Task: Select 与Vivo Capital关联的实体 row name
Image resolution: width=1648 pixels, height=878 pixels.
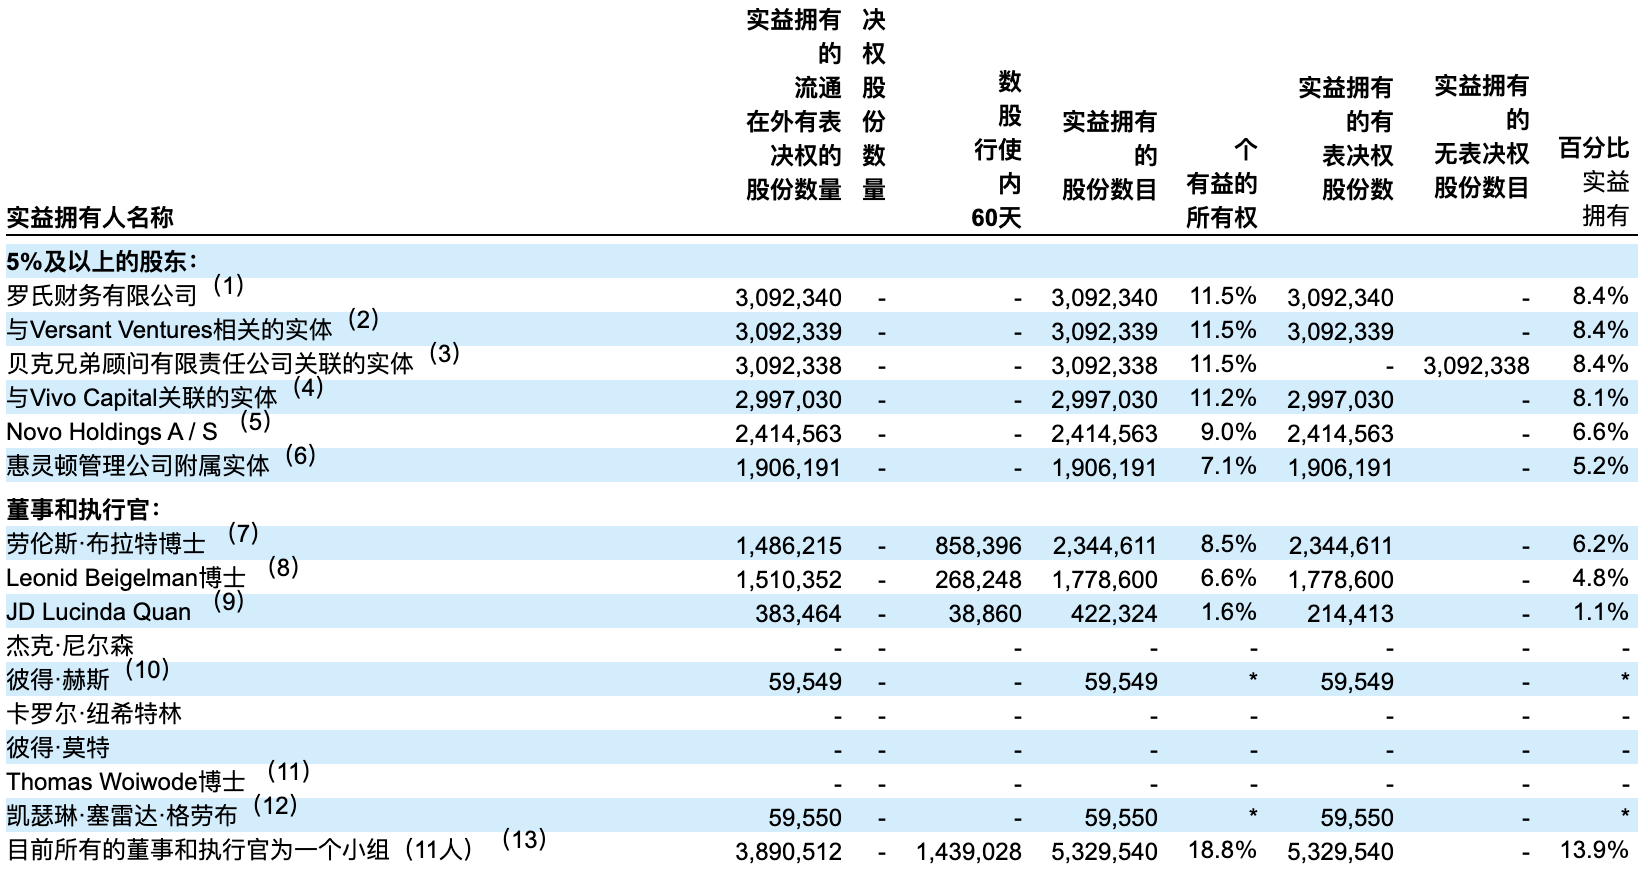Action: pos(142,398)
